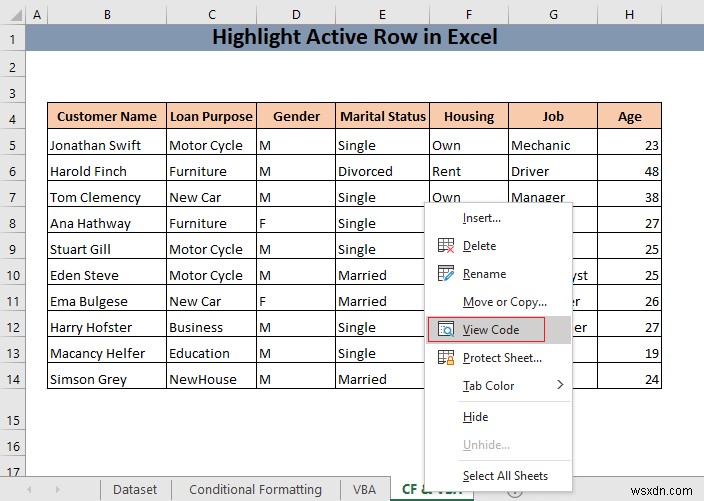The width and height of the screenshot is (704, 501).
Task: Choose Hide from the context menu
Action: 498,417
